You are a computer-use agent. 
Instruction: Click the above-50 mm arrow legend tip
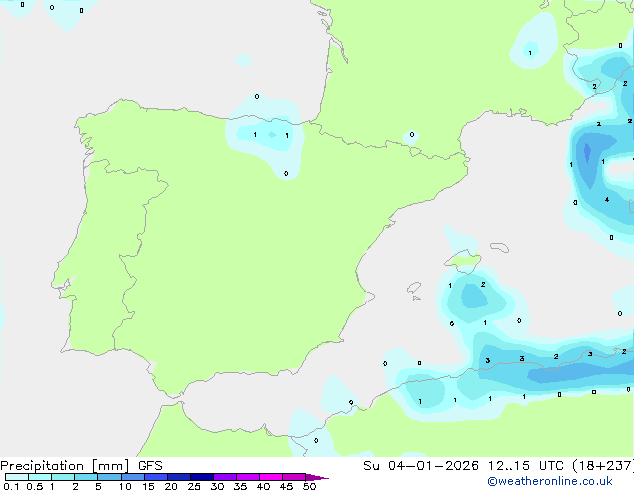click(317, 477)
